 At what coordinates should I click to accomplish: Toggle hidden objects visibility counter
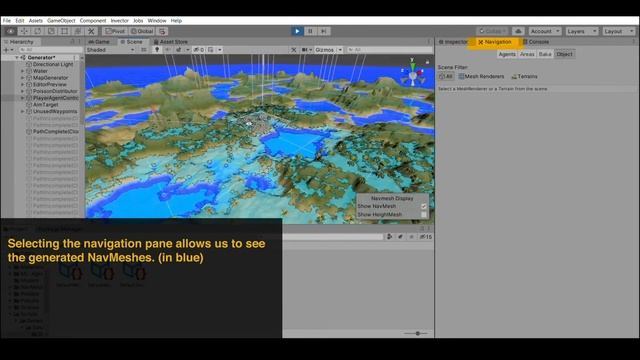pos(199,50)
